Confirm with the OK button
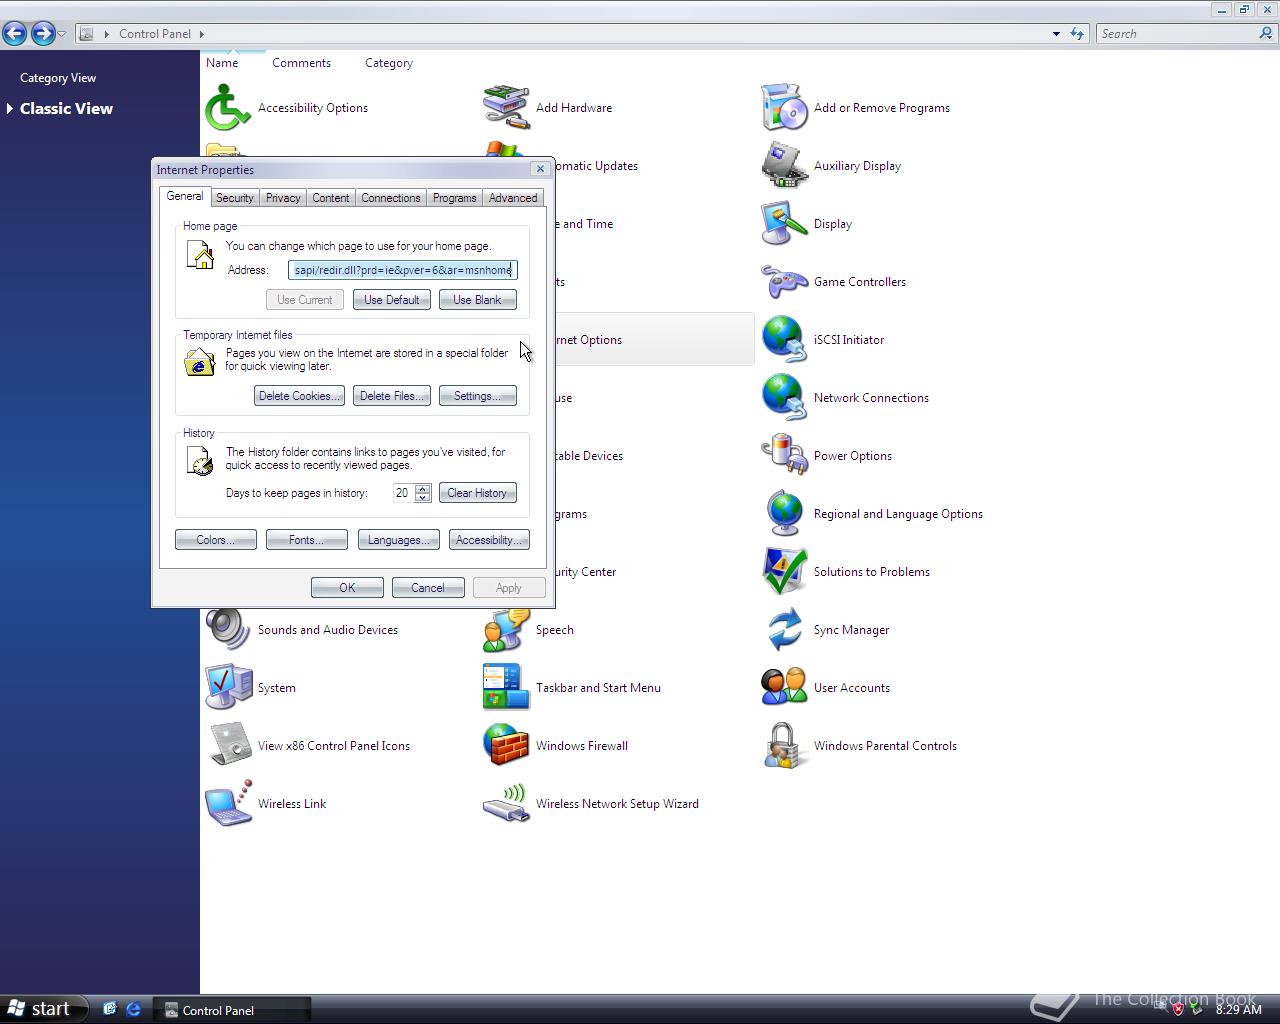This screenshot has width=1280, height=1024. tap(347, 588)
